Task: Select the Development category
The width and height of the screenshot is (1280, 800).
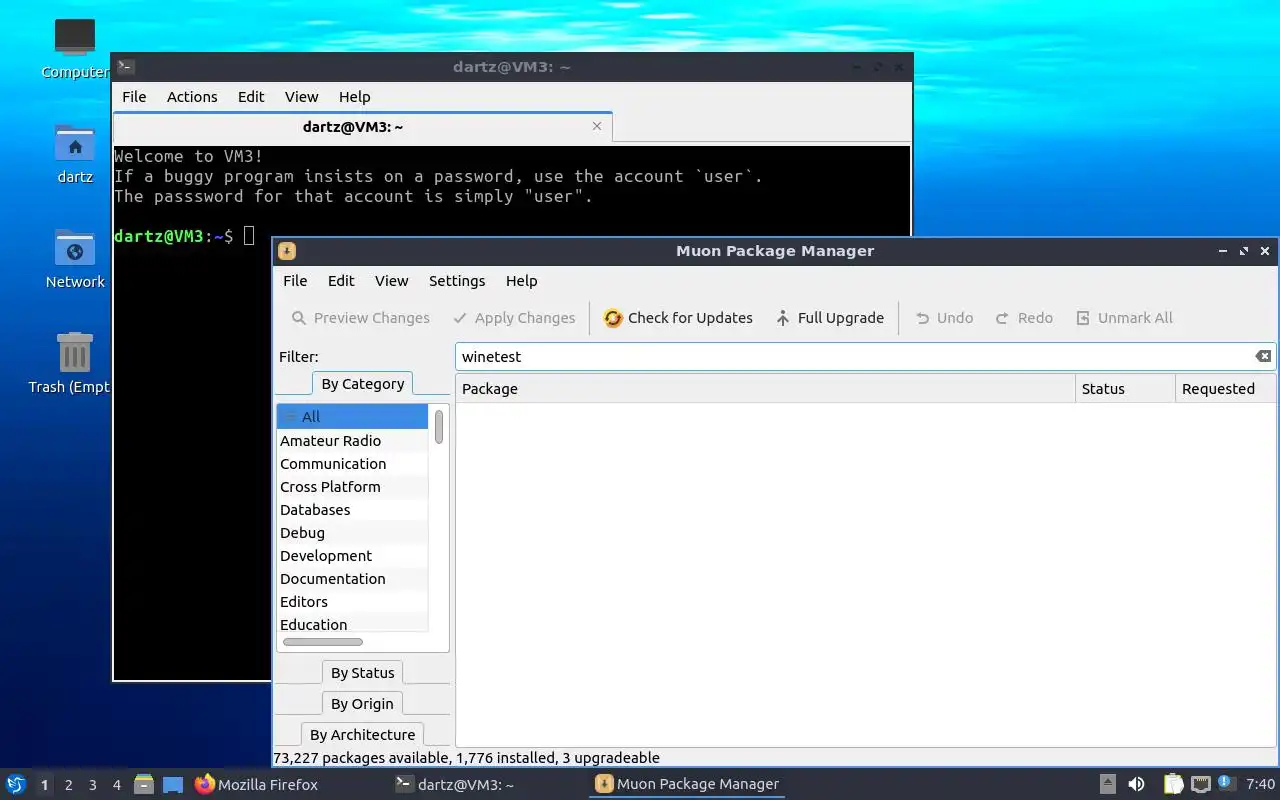Action: point(352,556)
